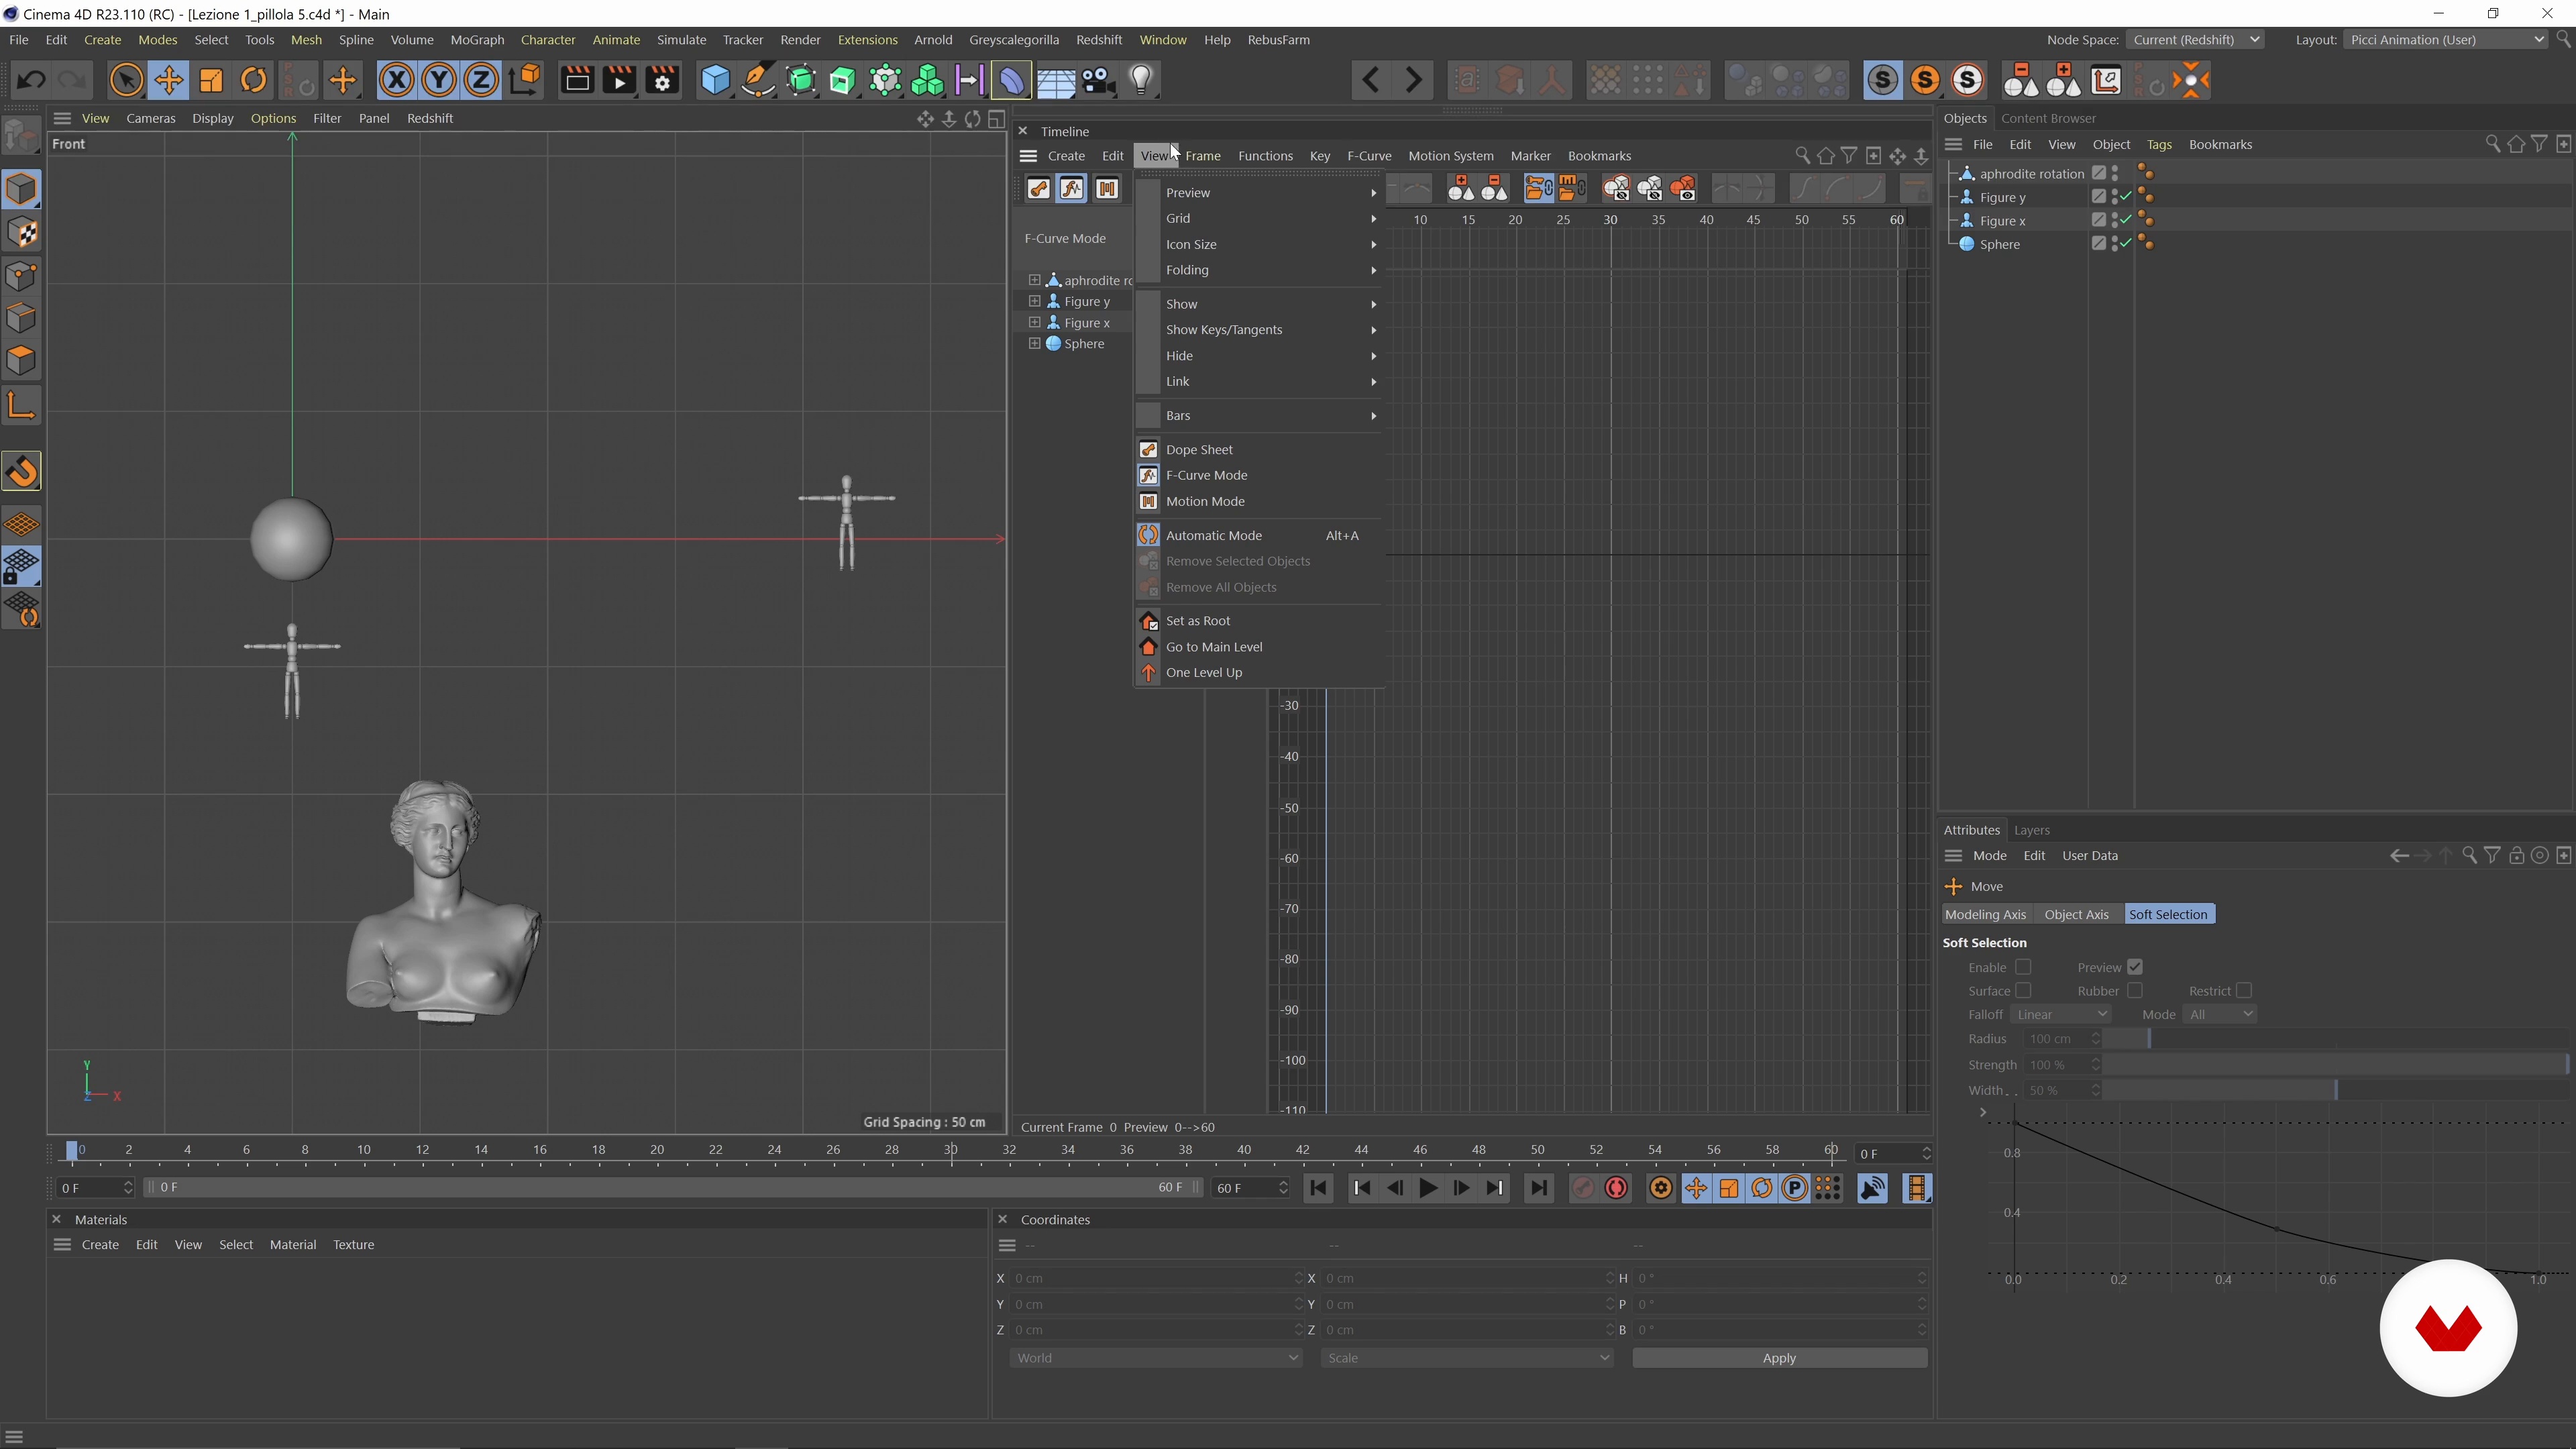Enable Texture mode checker icon

tap(21, 233)
